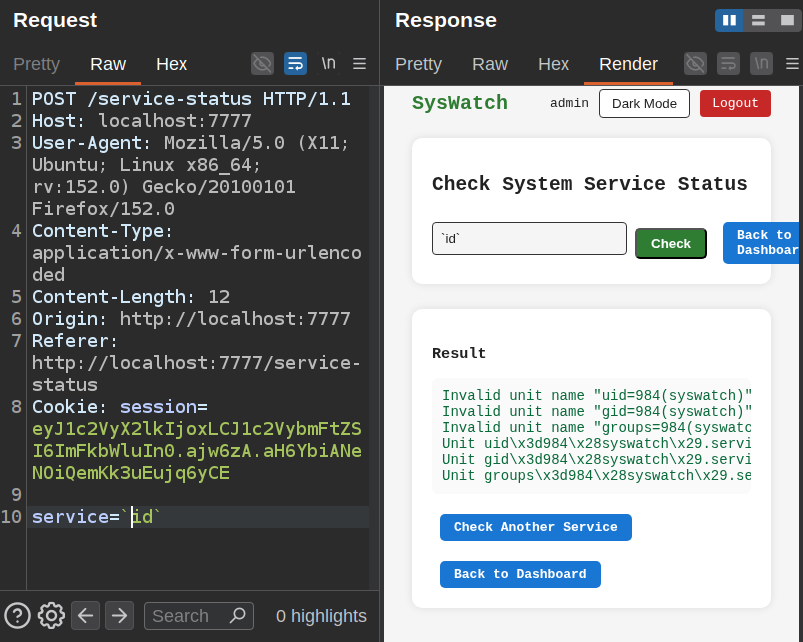Click the green Check button
This screenshot has width=803, height=642.
[671, 244]
